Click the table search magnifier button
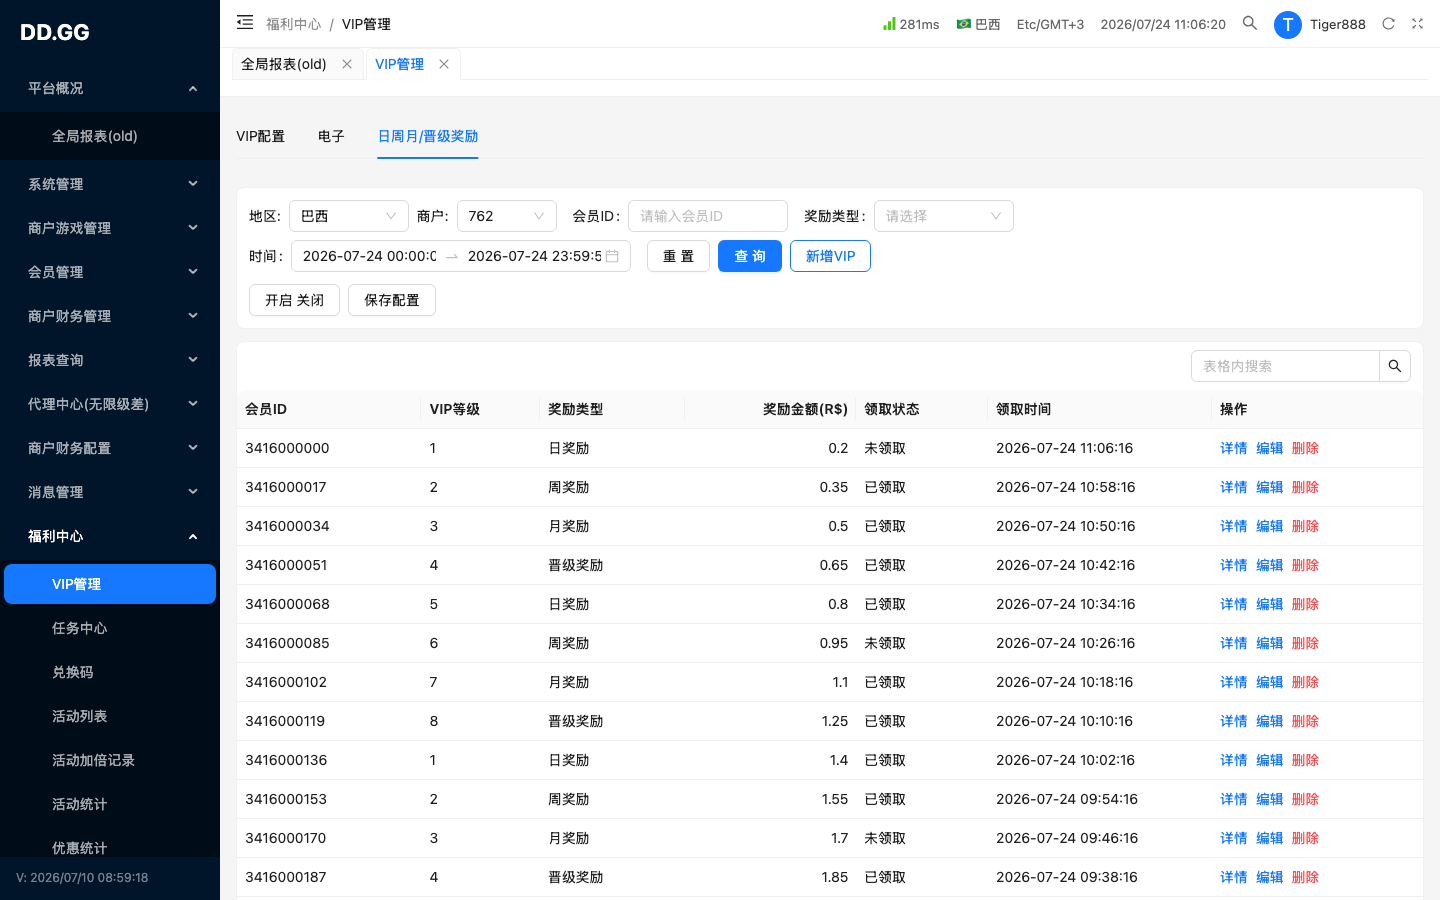The height and width of the screenshot is (900, 1440). pos(1395,366)
